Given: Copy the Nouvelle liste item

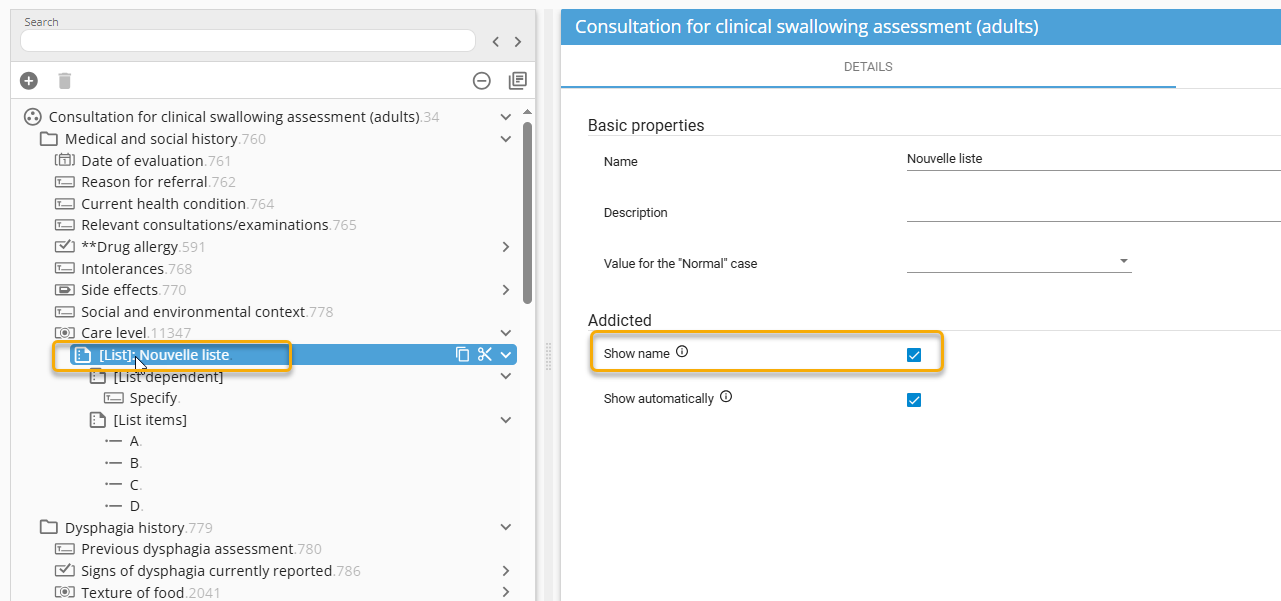Looking at the screenshot, I should pyautogui.click(x=463, y=354).
